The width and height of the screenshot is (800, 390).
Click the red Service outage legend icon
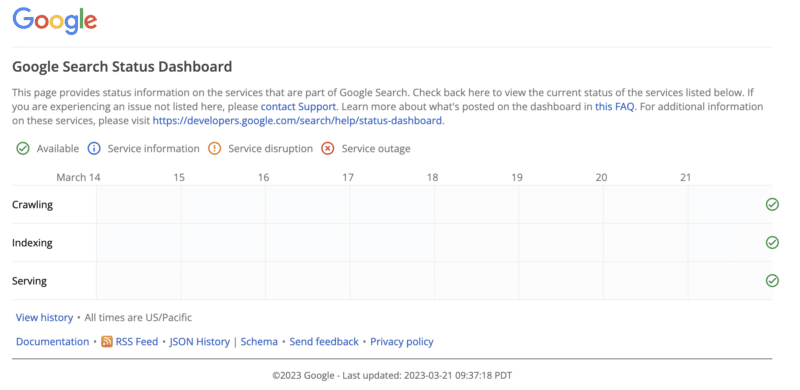click(328, 149)
